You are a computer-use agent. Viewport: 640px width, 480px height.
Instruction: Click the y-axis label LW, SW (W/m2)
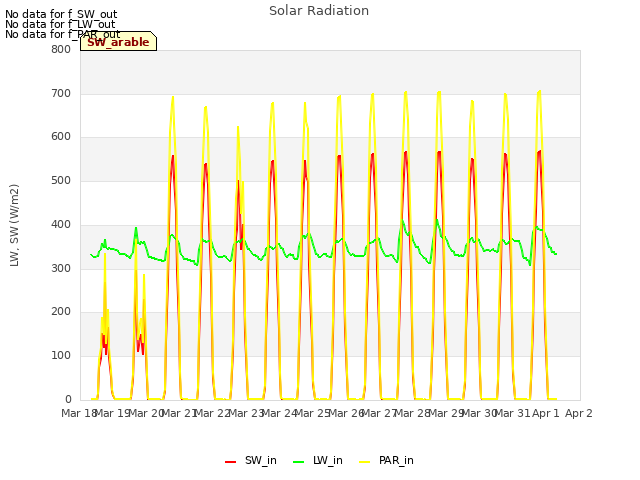pos(14,225)
